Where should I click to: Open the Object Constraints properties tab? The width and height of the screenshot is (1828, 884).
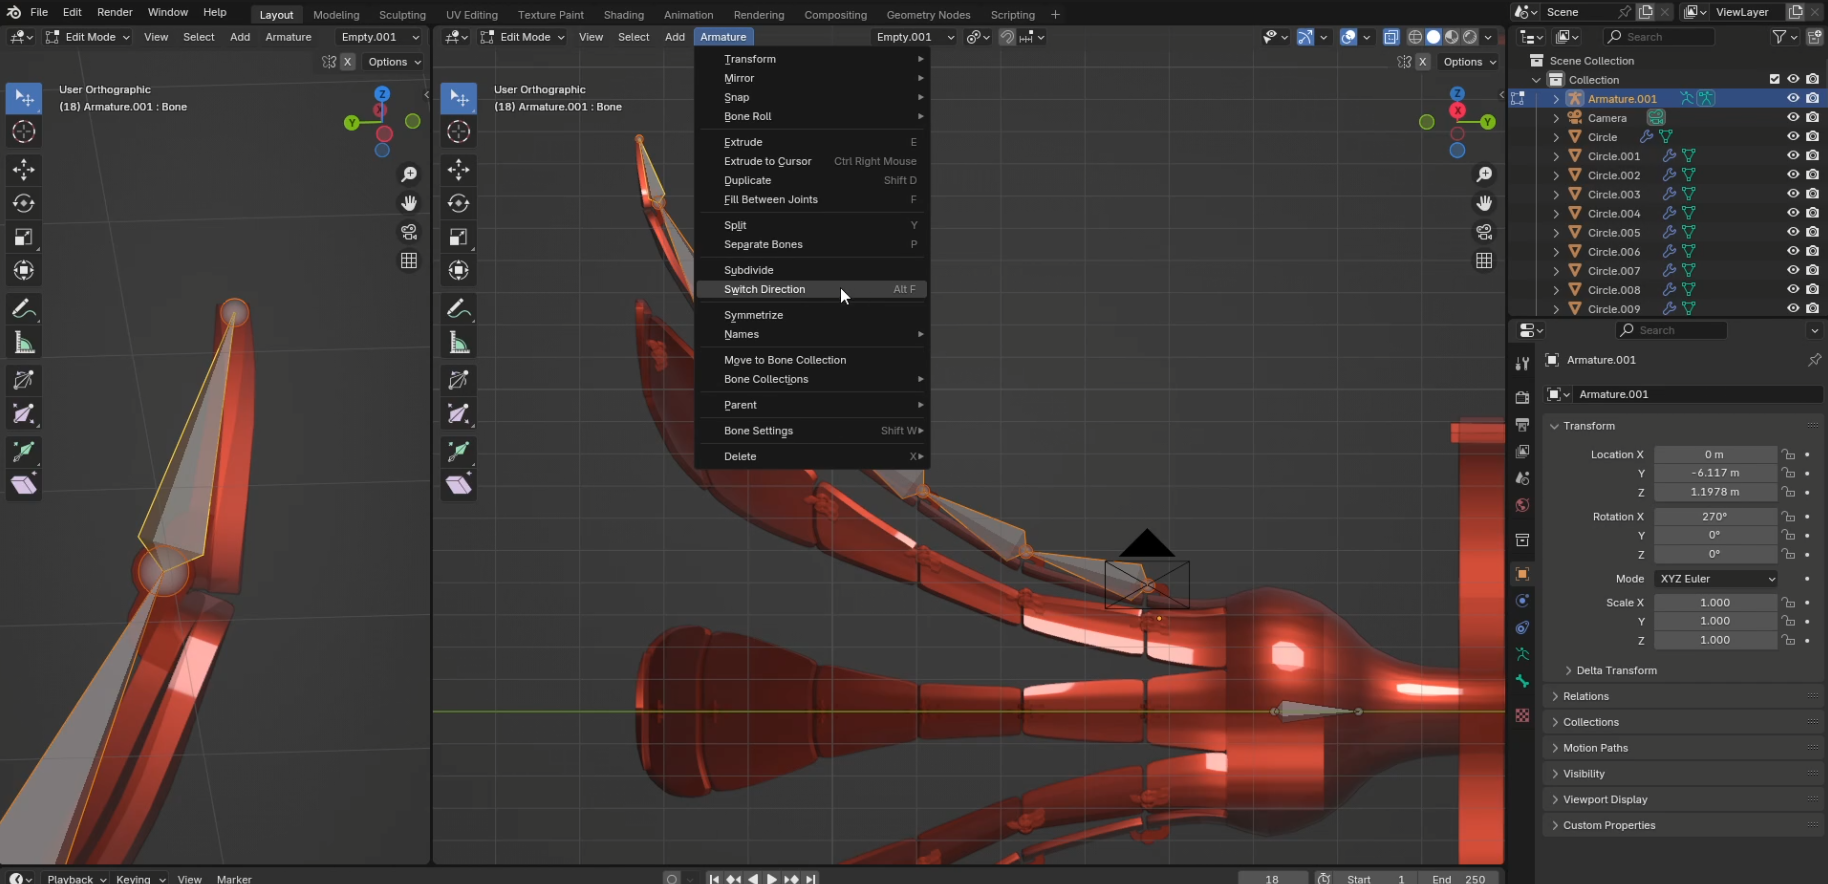1522,628
